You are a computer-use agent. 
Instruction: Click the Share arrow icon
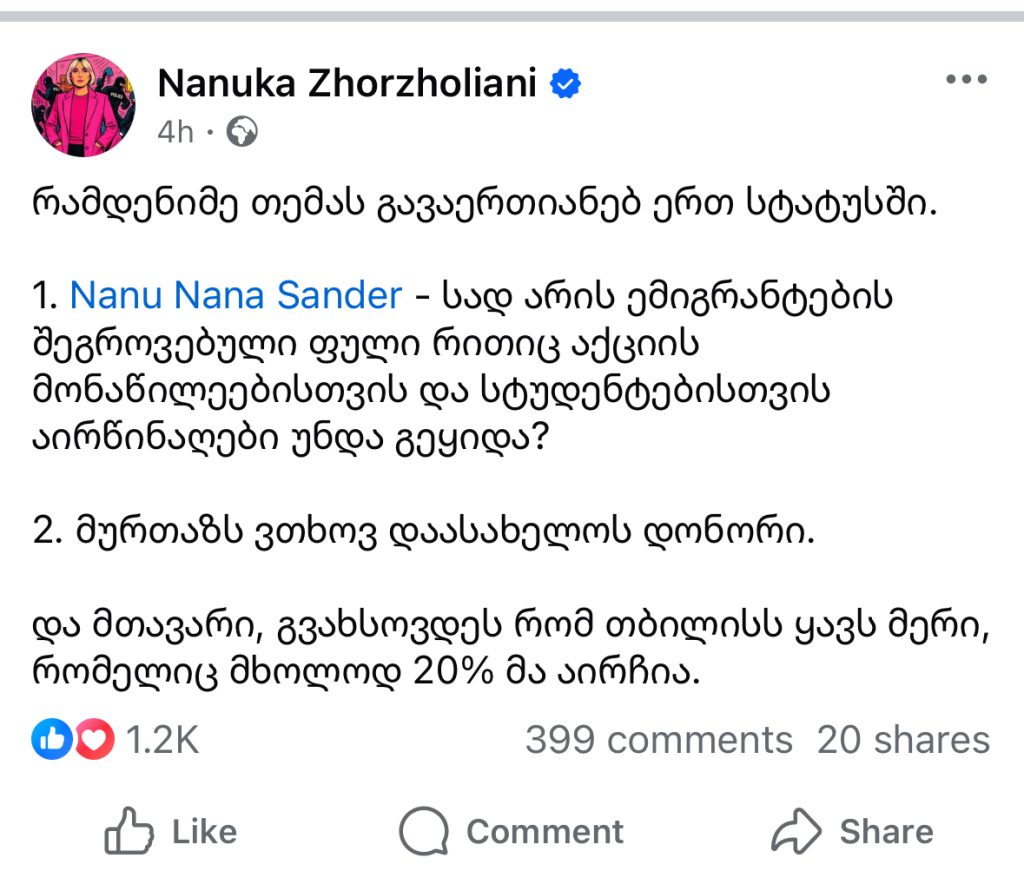796,832
